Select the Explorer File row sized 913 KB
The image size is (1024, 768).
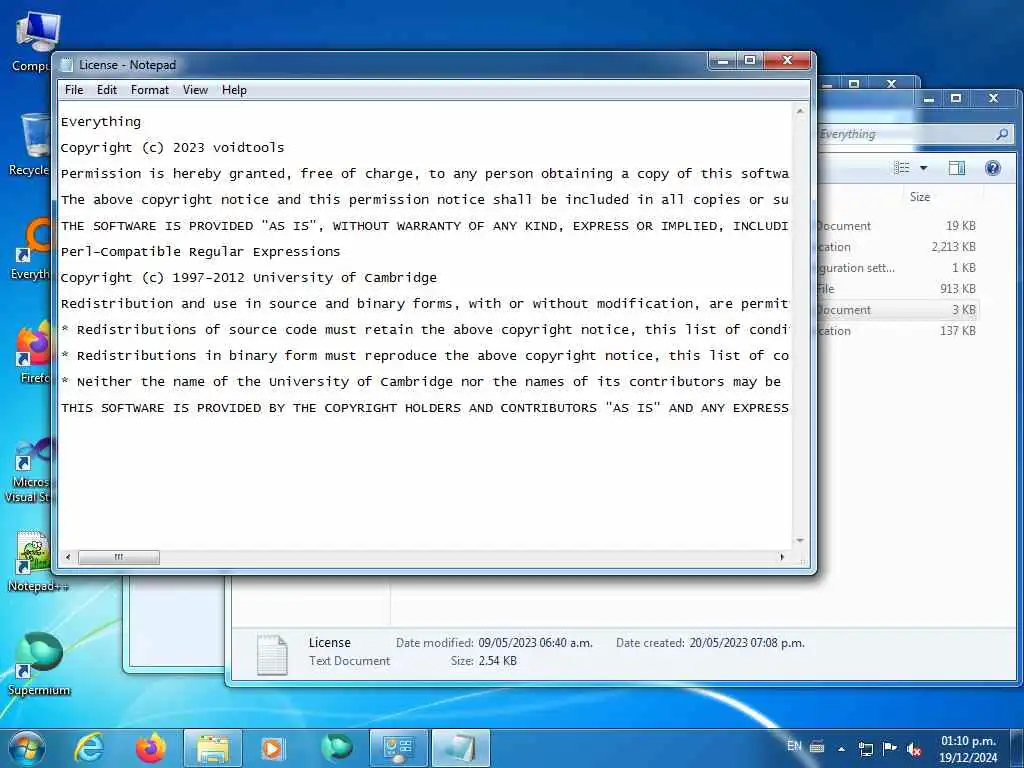tap(897, 289)
